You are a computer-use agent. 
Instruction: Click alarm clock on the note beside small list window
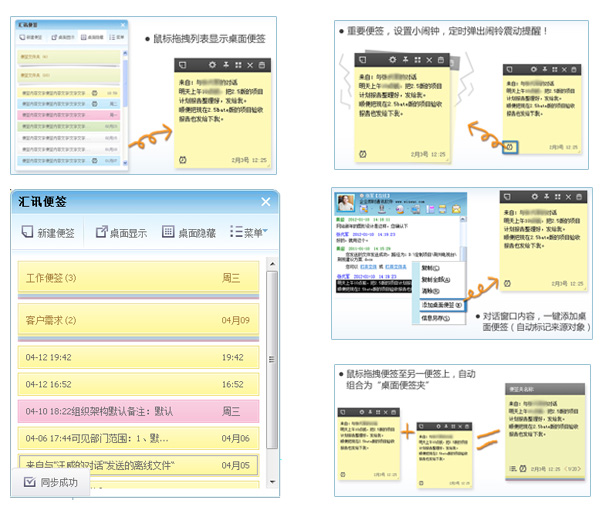pyautogui.click(x=183, y=160)
